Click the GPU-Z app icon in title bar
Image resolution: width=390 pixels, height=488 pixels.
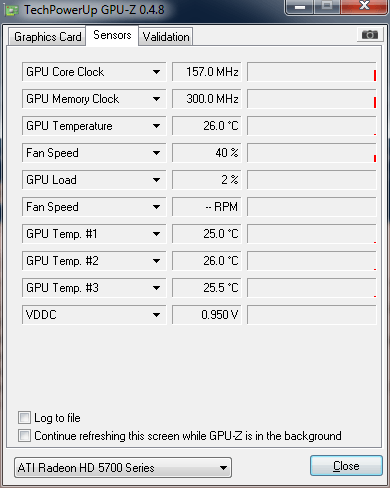(x=12, y=11)
